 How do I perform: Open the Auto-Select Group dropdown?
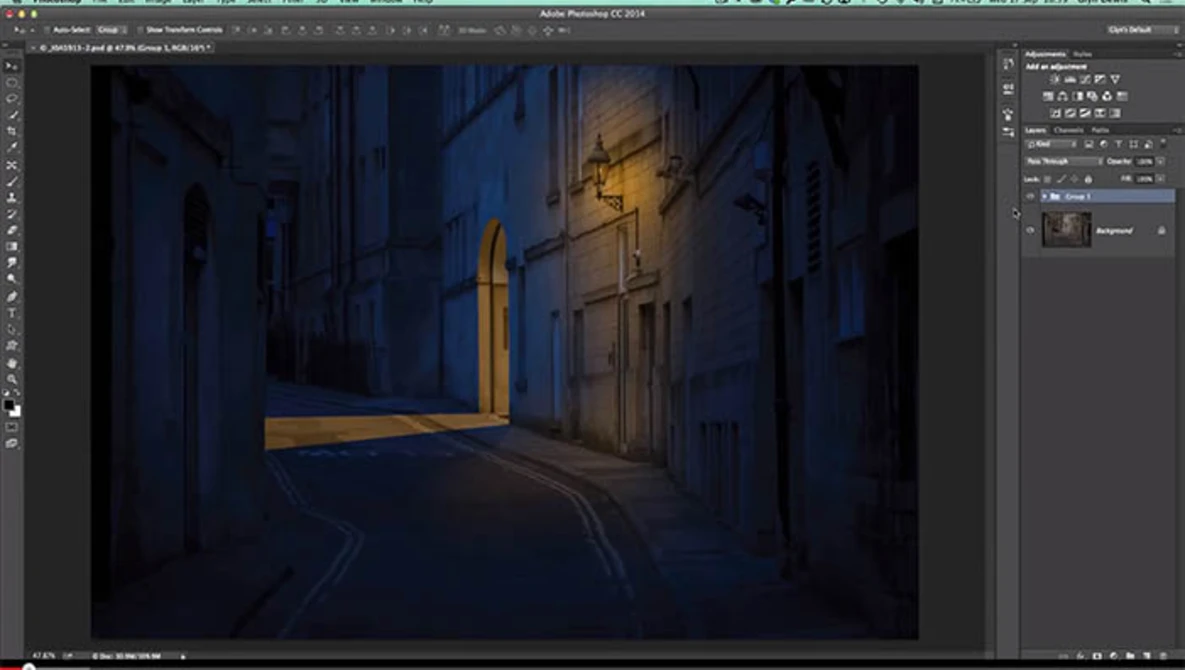[x=110, y=30]
